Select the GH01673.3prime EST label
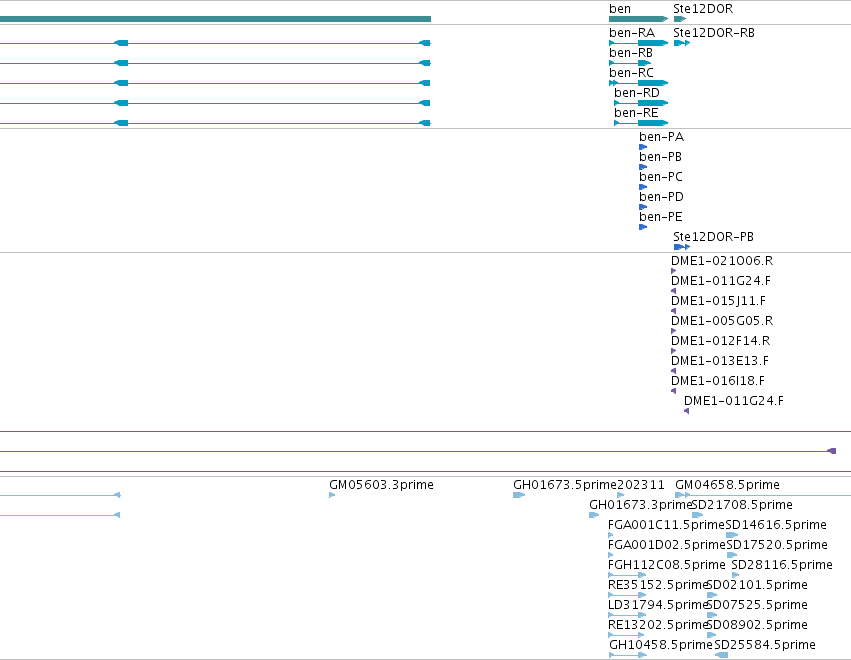The height and width of the screenshot is (660, 851). (x=641, y=505)
